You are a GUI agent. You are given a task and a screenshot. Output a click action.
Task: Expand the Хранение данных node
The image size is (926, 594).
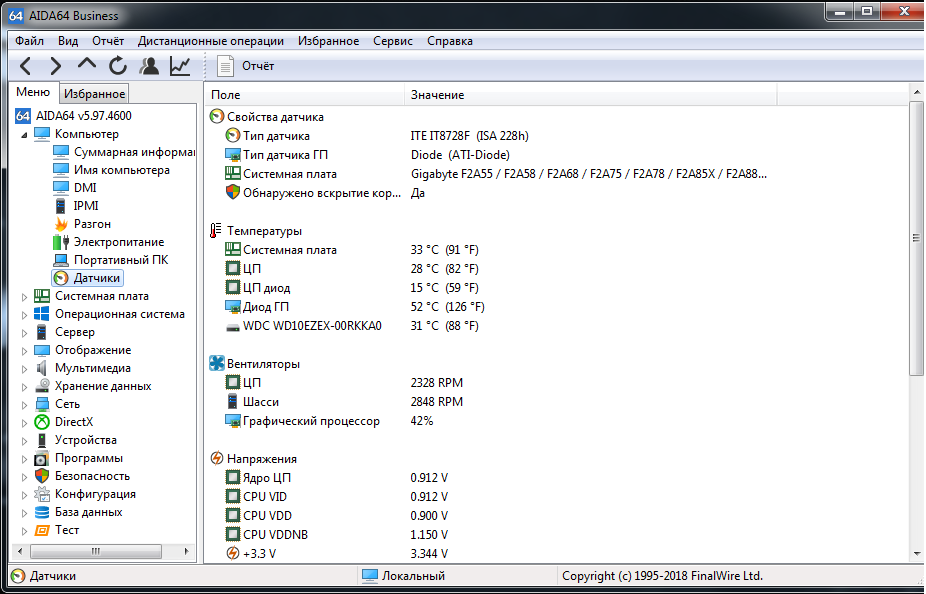24,387
